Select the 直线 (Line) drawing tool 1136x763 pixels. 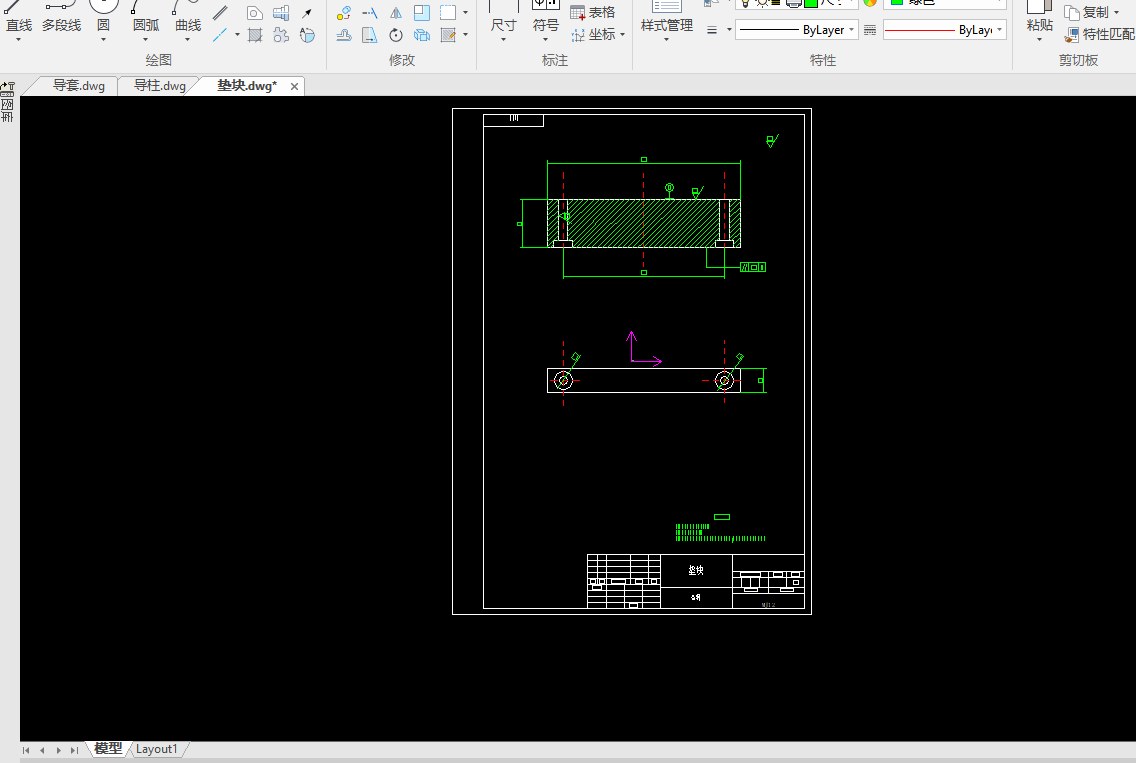[19, 17]
